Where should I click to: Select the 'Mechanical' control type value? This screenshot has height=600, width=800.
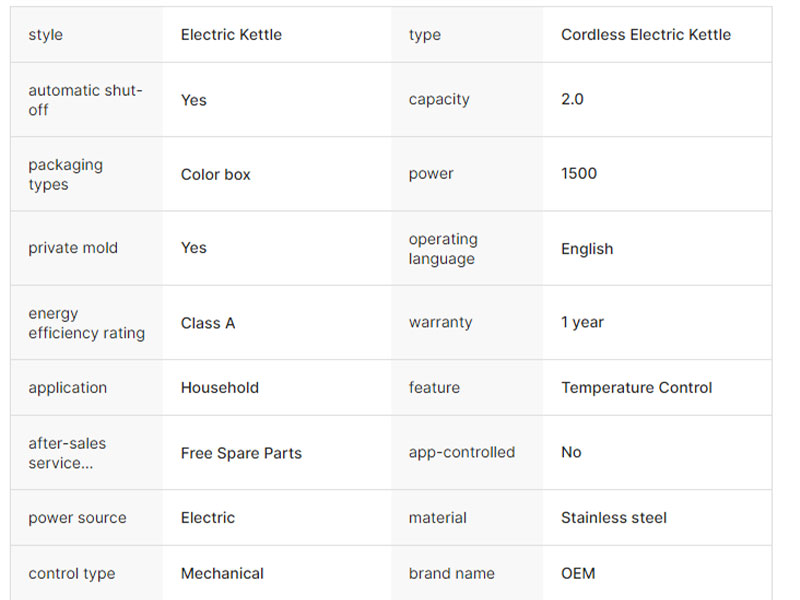pyautogui.click(x=222, y=574)
